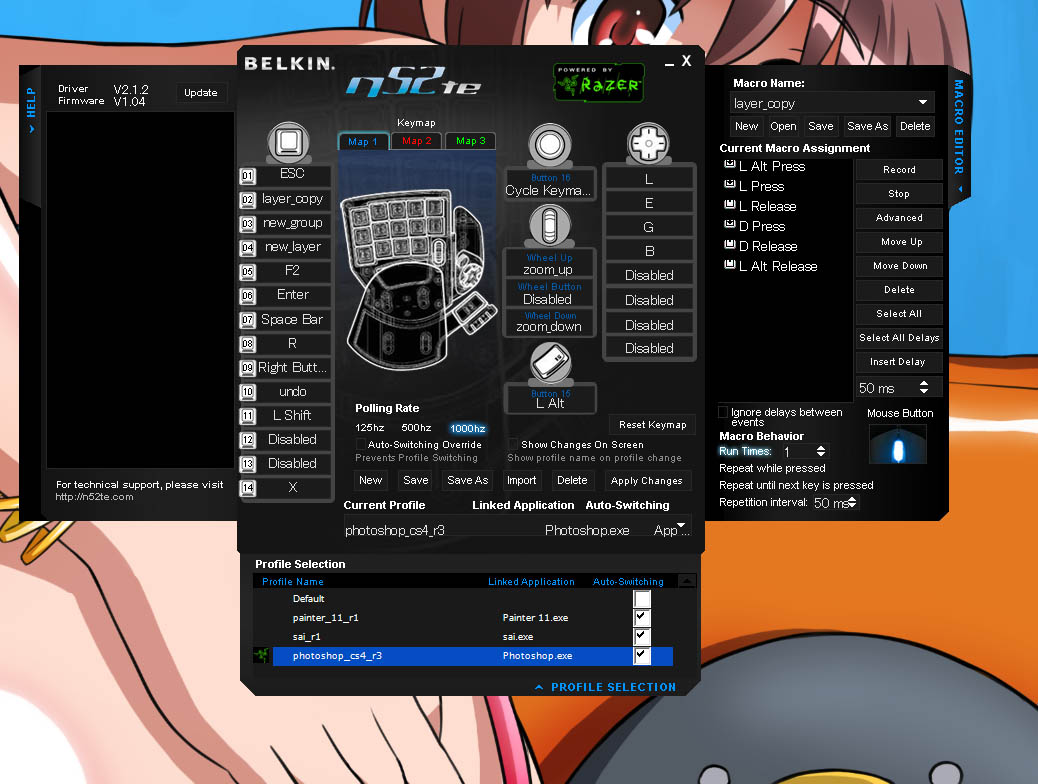Select Repeat while pressed macro behavior
This screenshot has height=784, width=1038.
772,468
